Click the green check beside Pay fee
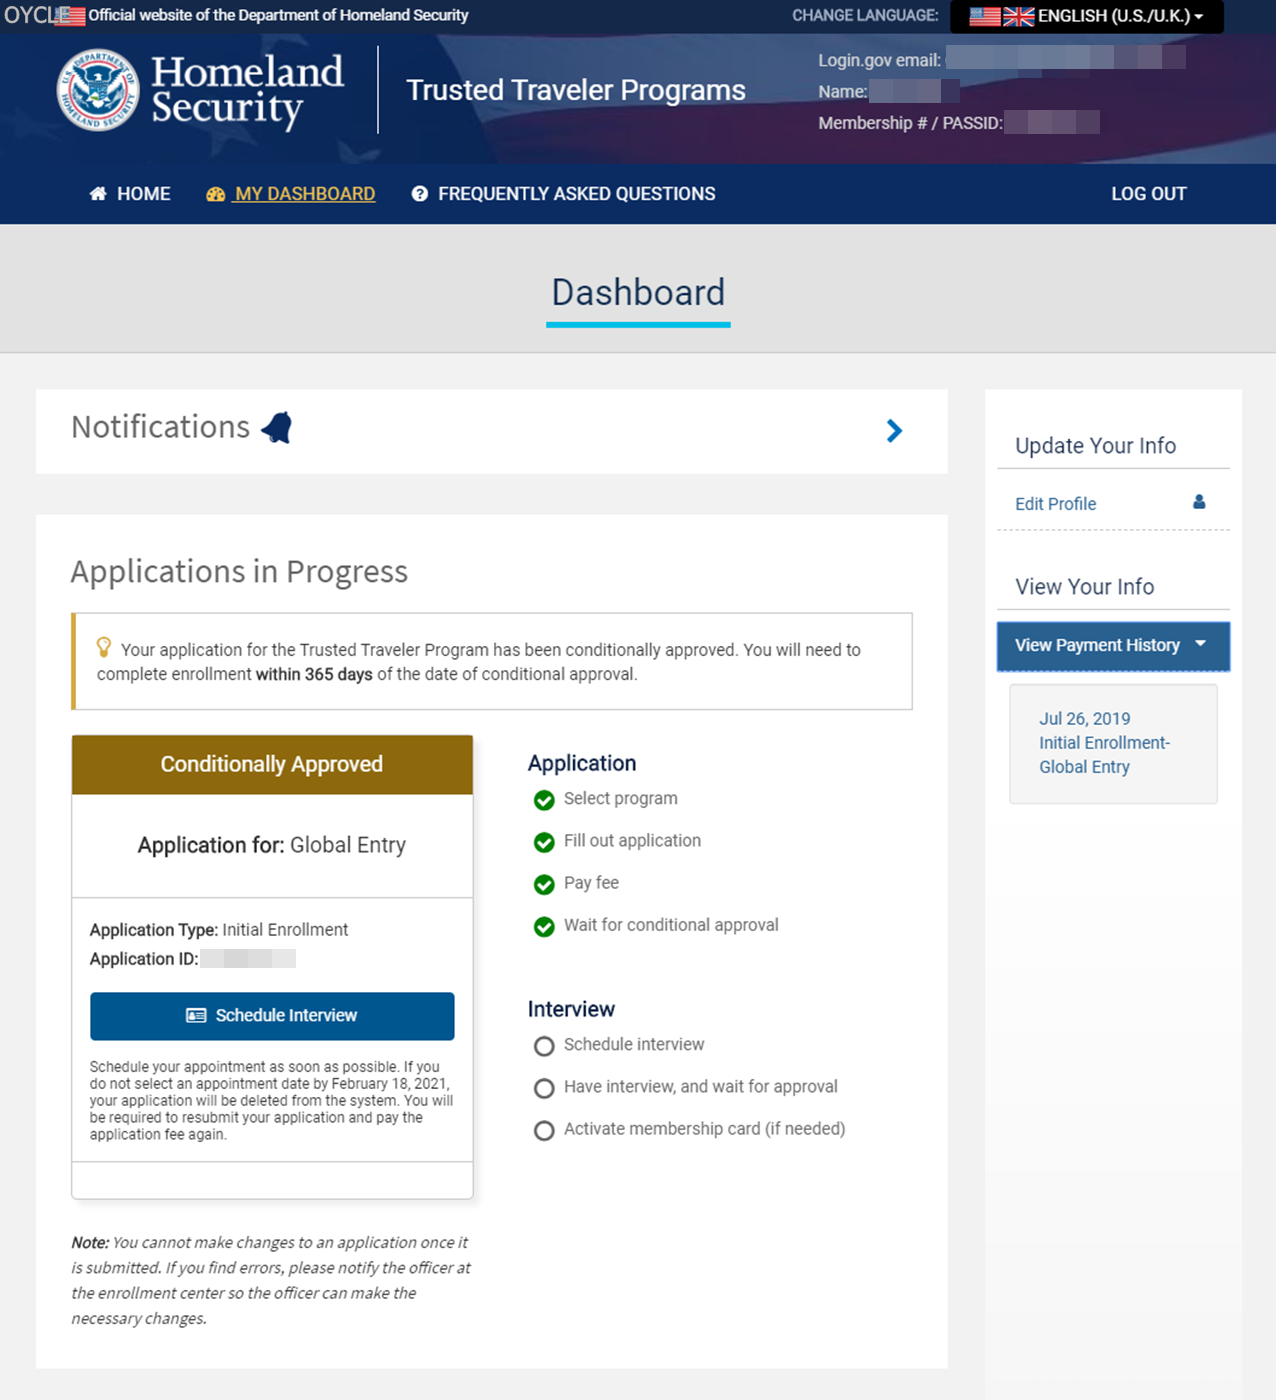This screenshot has width=1276, height=1400. tap(544, 884)
